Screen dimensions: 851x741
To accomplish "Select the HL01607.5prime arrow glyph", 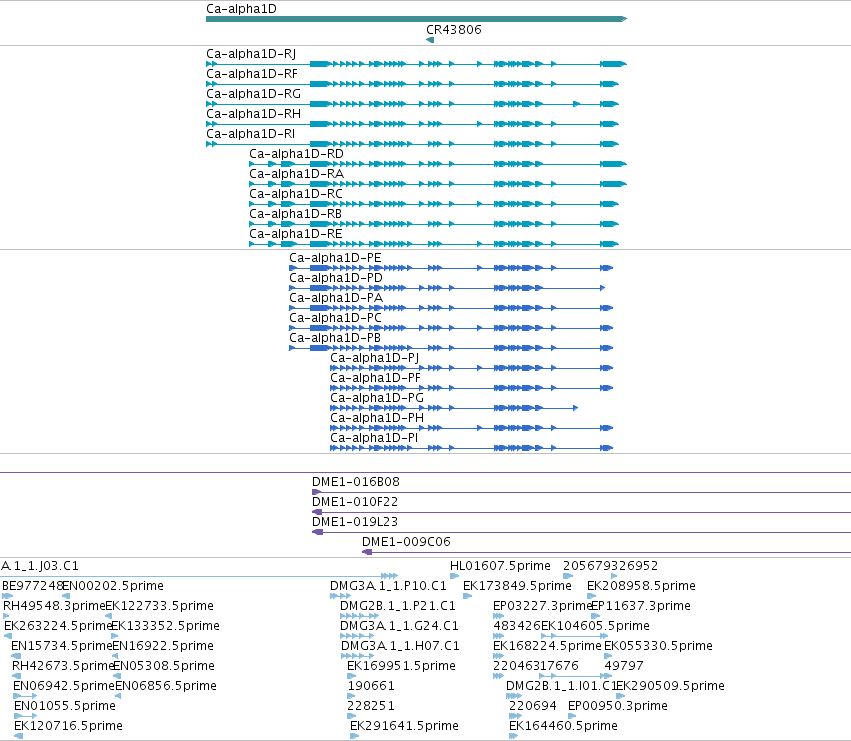I will pyautogui.click(x=454, y=577).
